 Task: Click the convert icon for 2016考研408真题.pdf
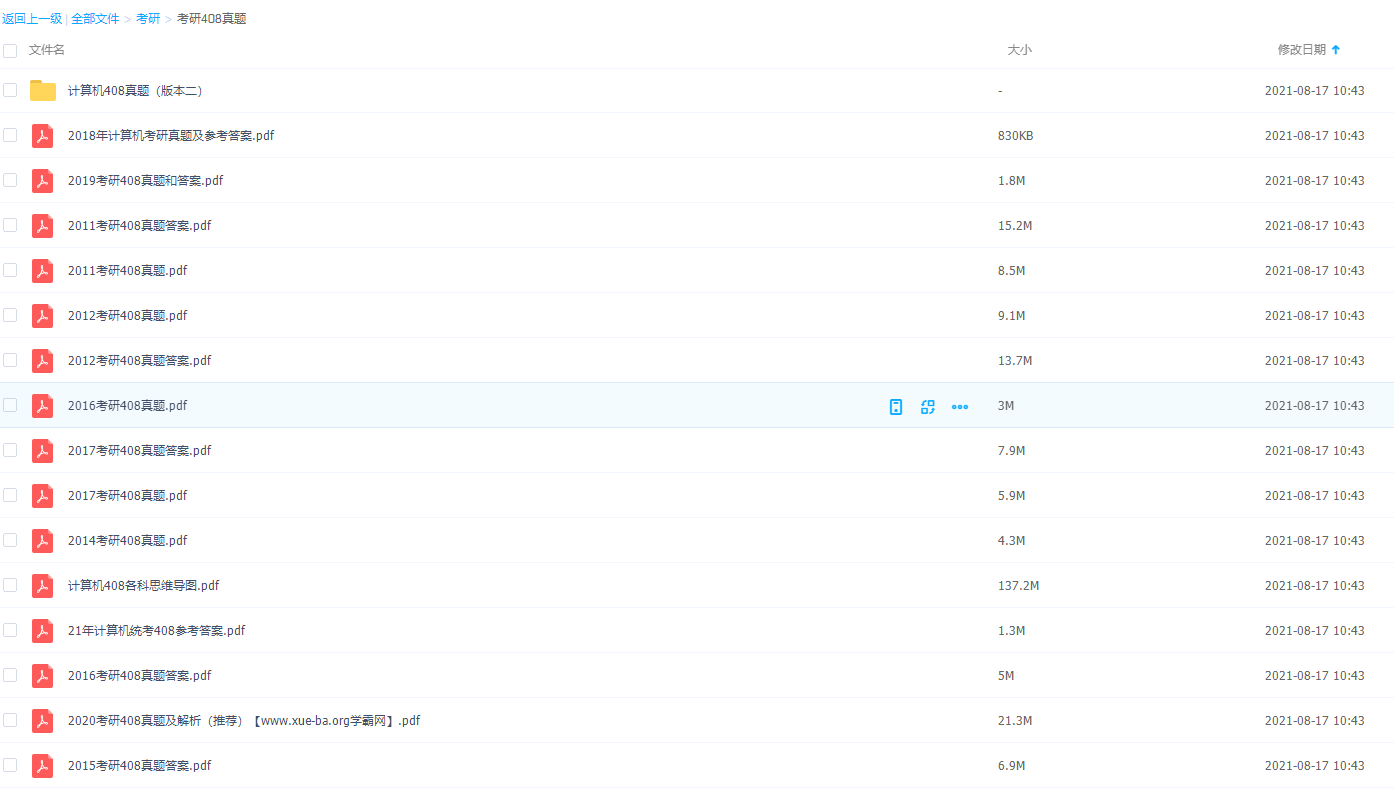[x=928, y=406]
